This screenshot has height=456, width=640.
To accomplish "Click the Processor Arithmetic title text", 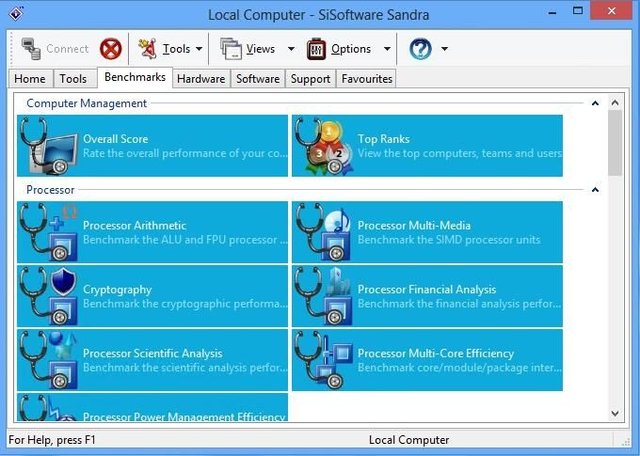I will click(135, 225).
